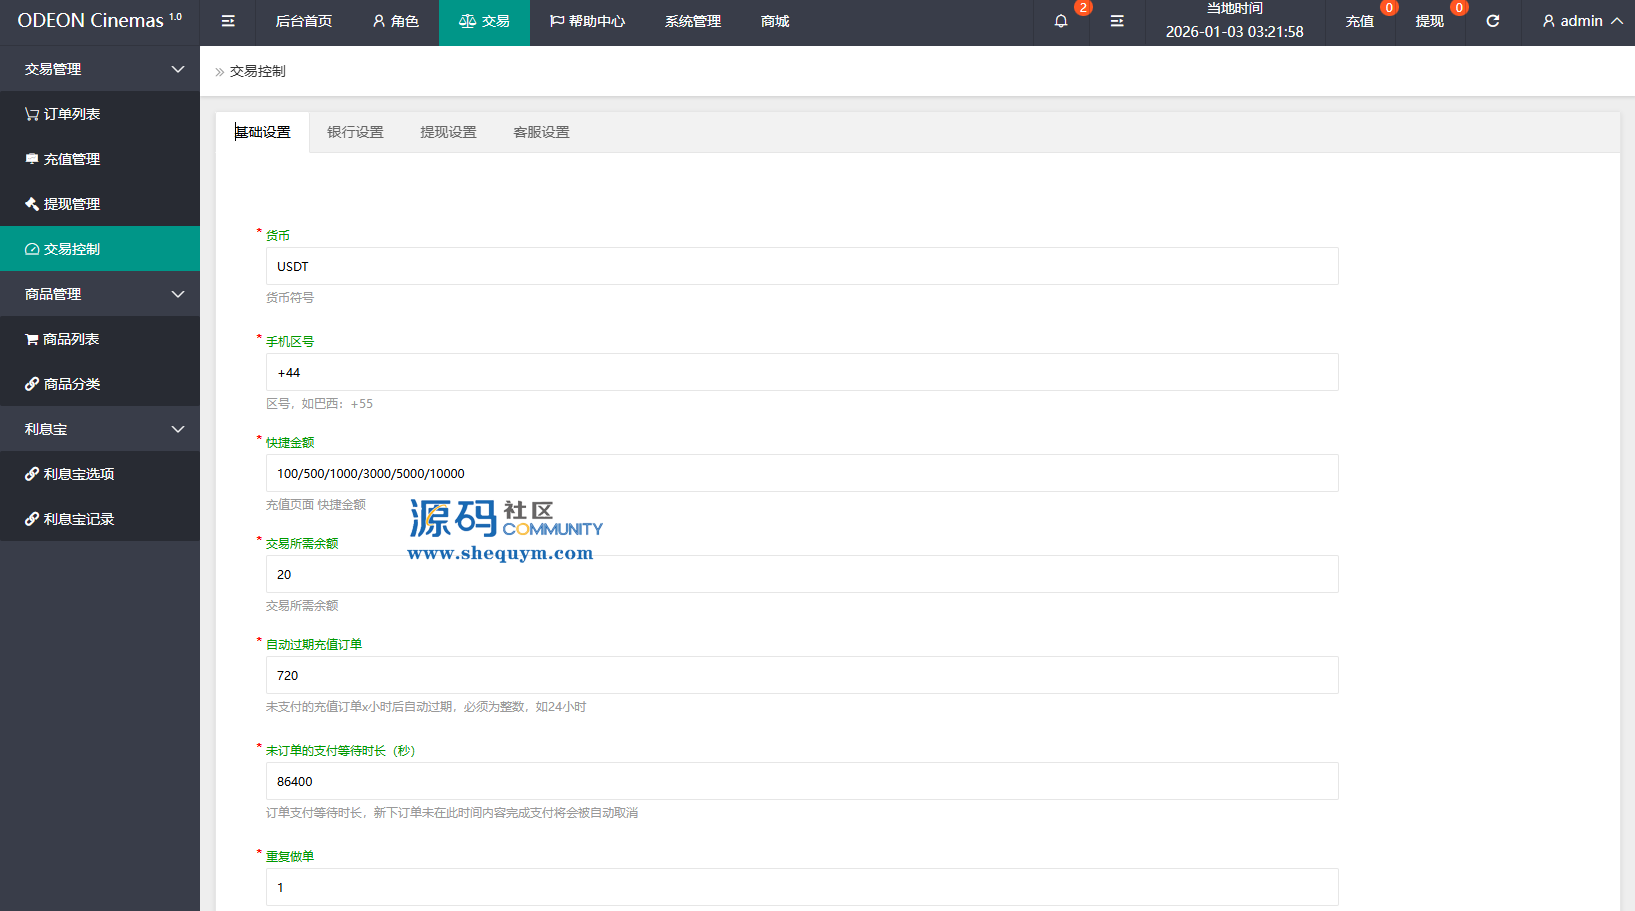The image size is (1635, 911).
Task: Click the 货币 input field containing USDT
Action: coord(801,266)
